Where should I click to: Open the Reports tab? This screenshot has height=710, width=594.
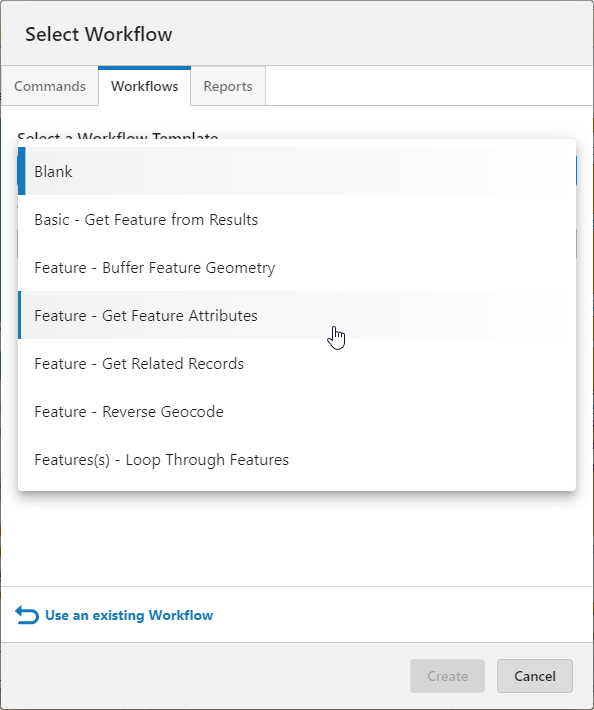pyautogui.click(x=228, y=86)
